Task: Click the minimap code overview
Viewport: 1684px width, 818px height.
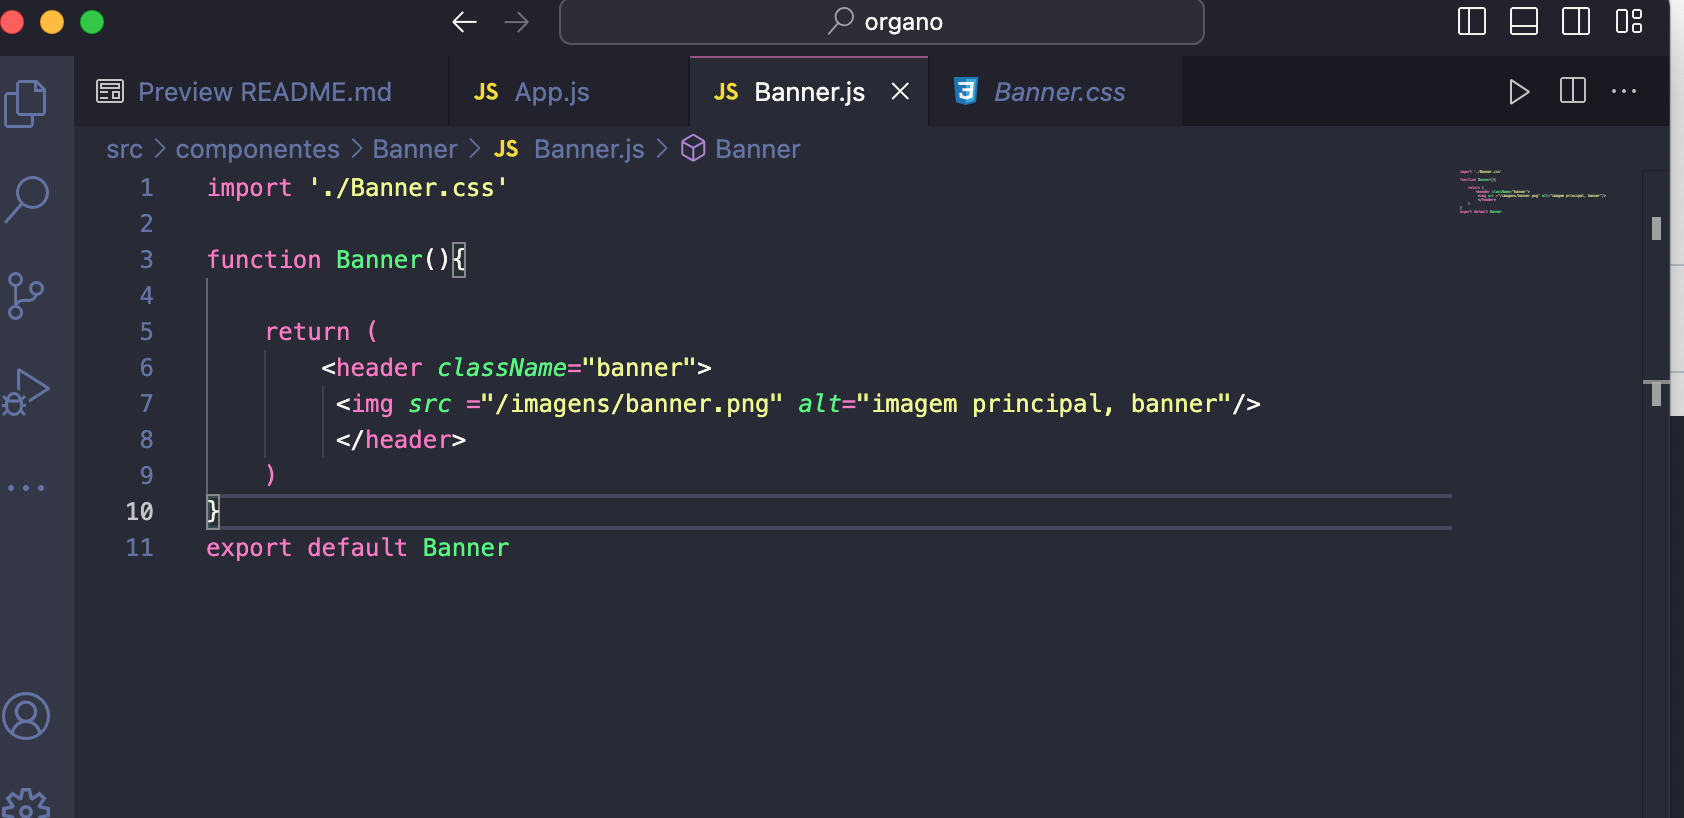Action: pos(1531,191)
